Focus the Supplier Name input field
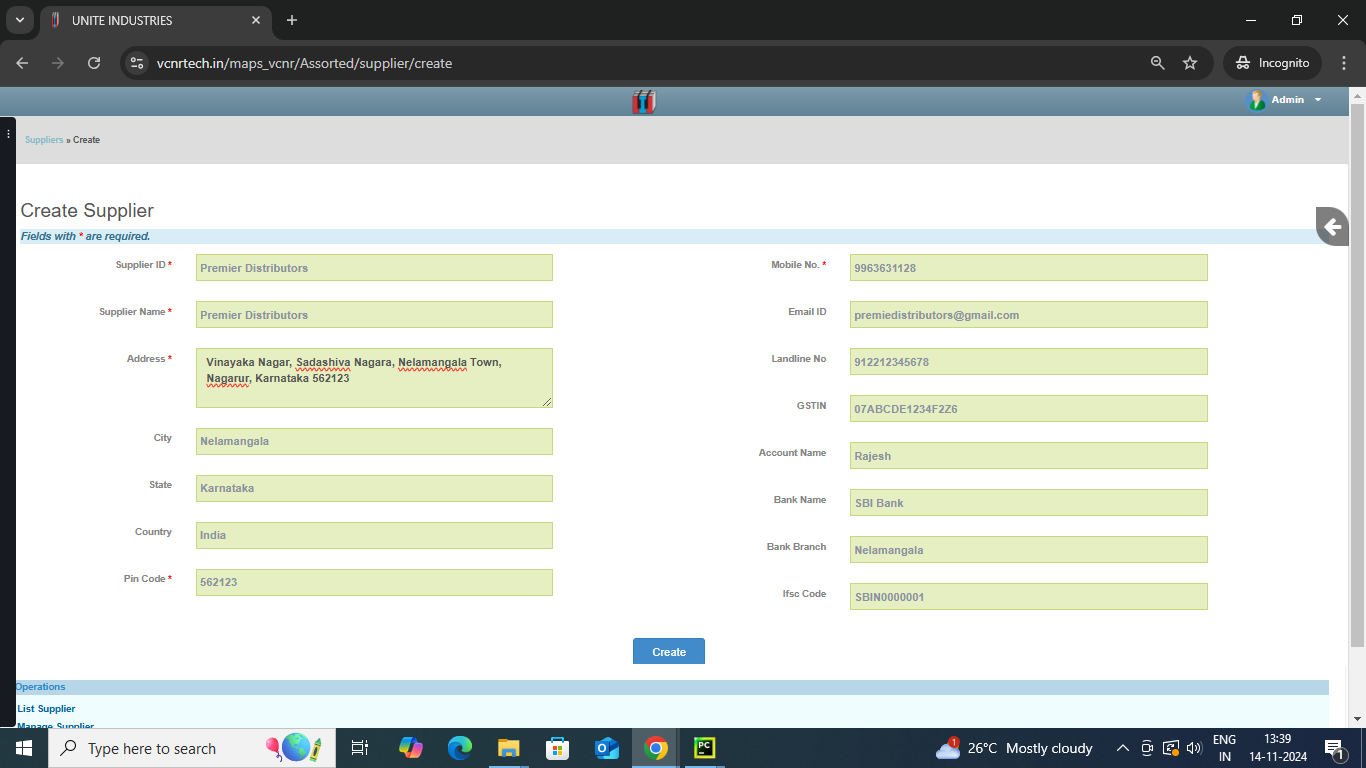The image size is (1366, 768). (x=374, y=314)
